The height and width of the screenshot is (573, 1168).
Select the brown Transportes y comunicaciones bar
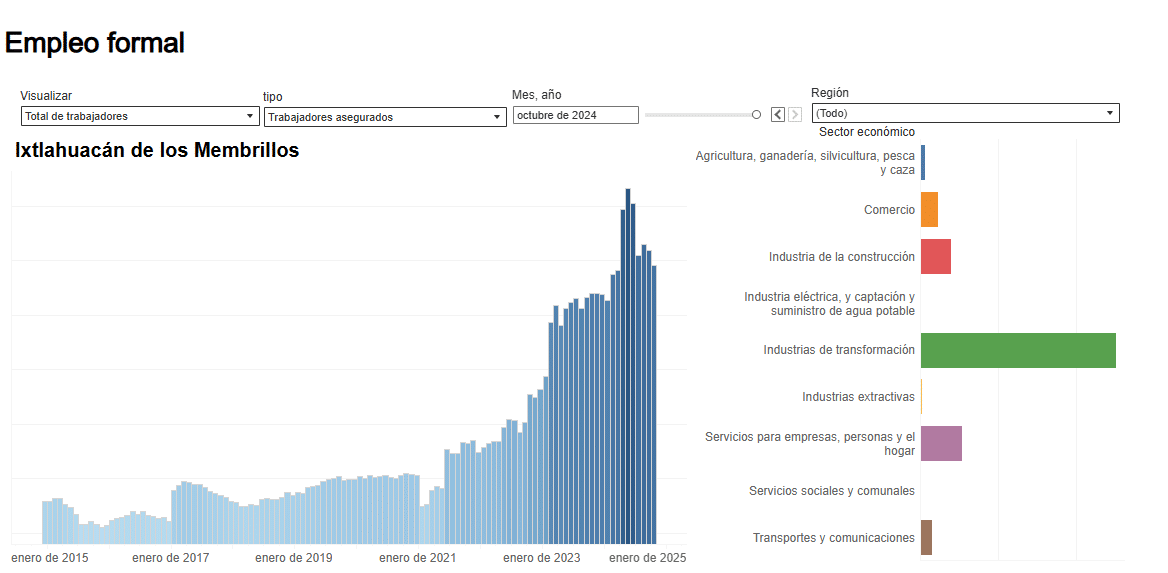click(x=927, y=537)
